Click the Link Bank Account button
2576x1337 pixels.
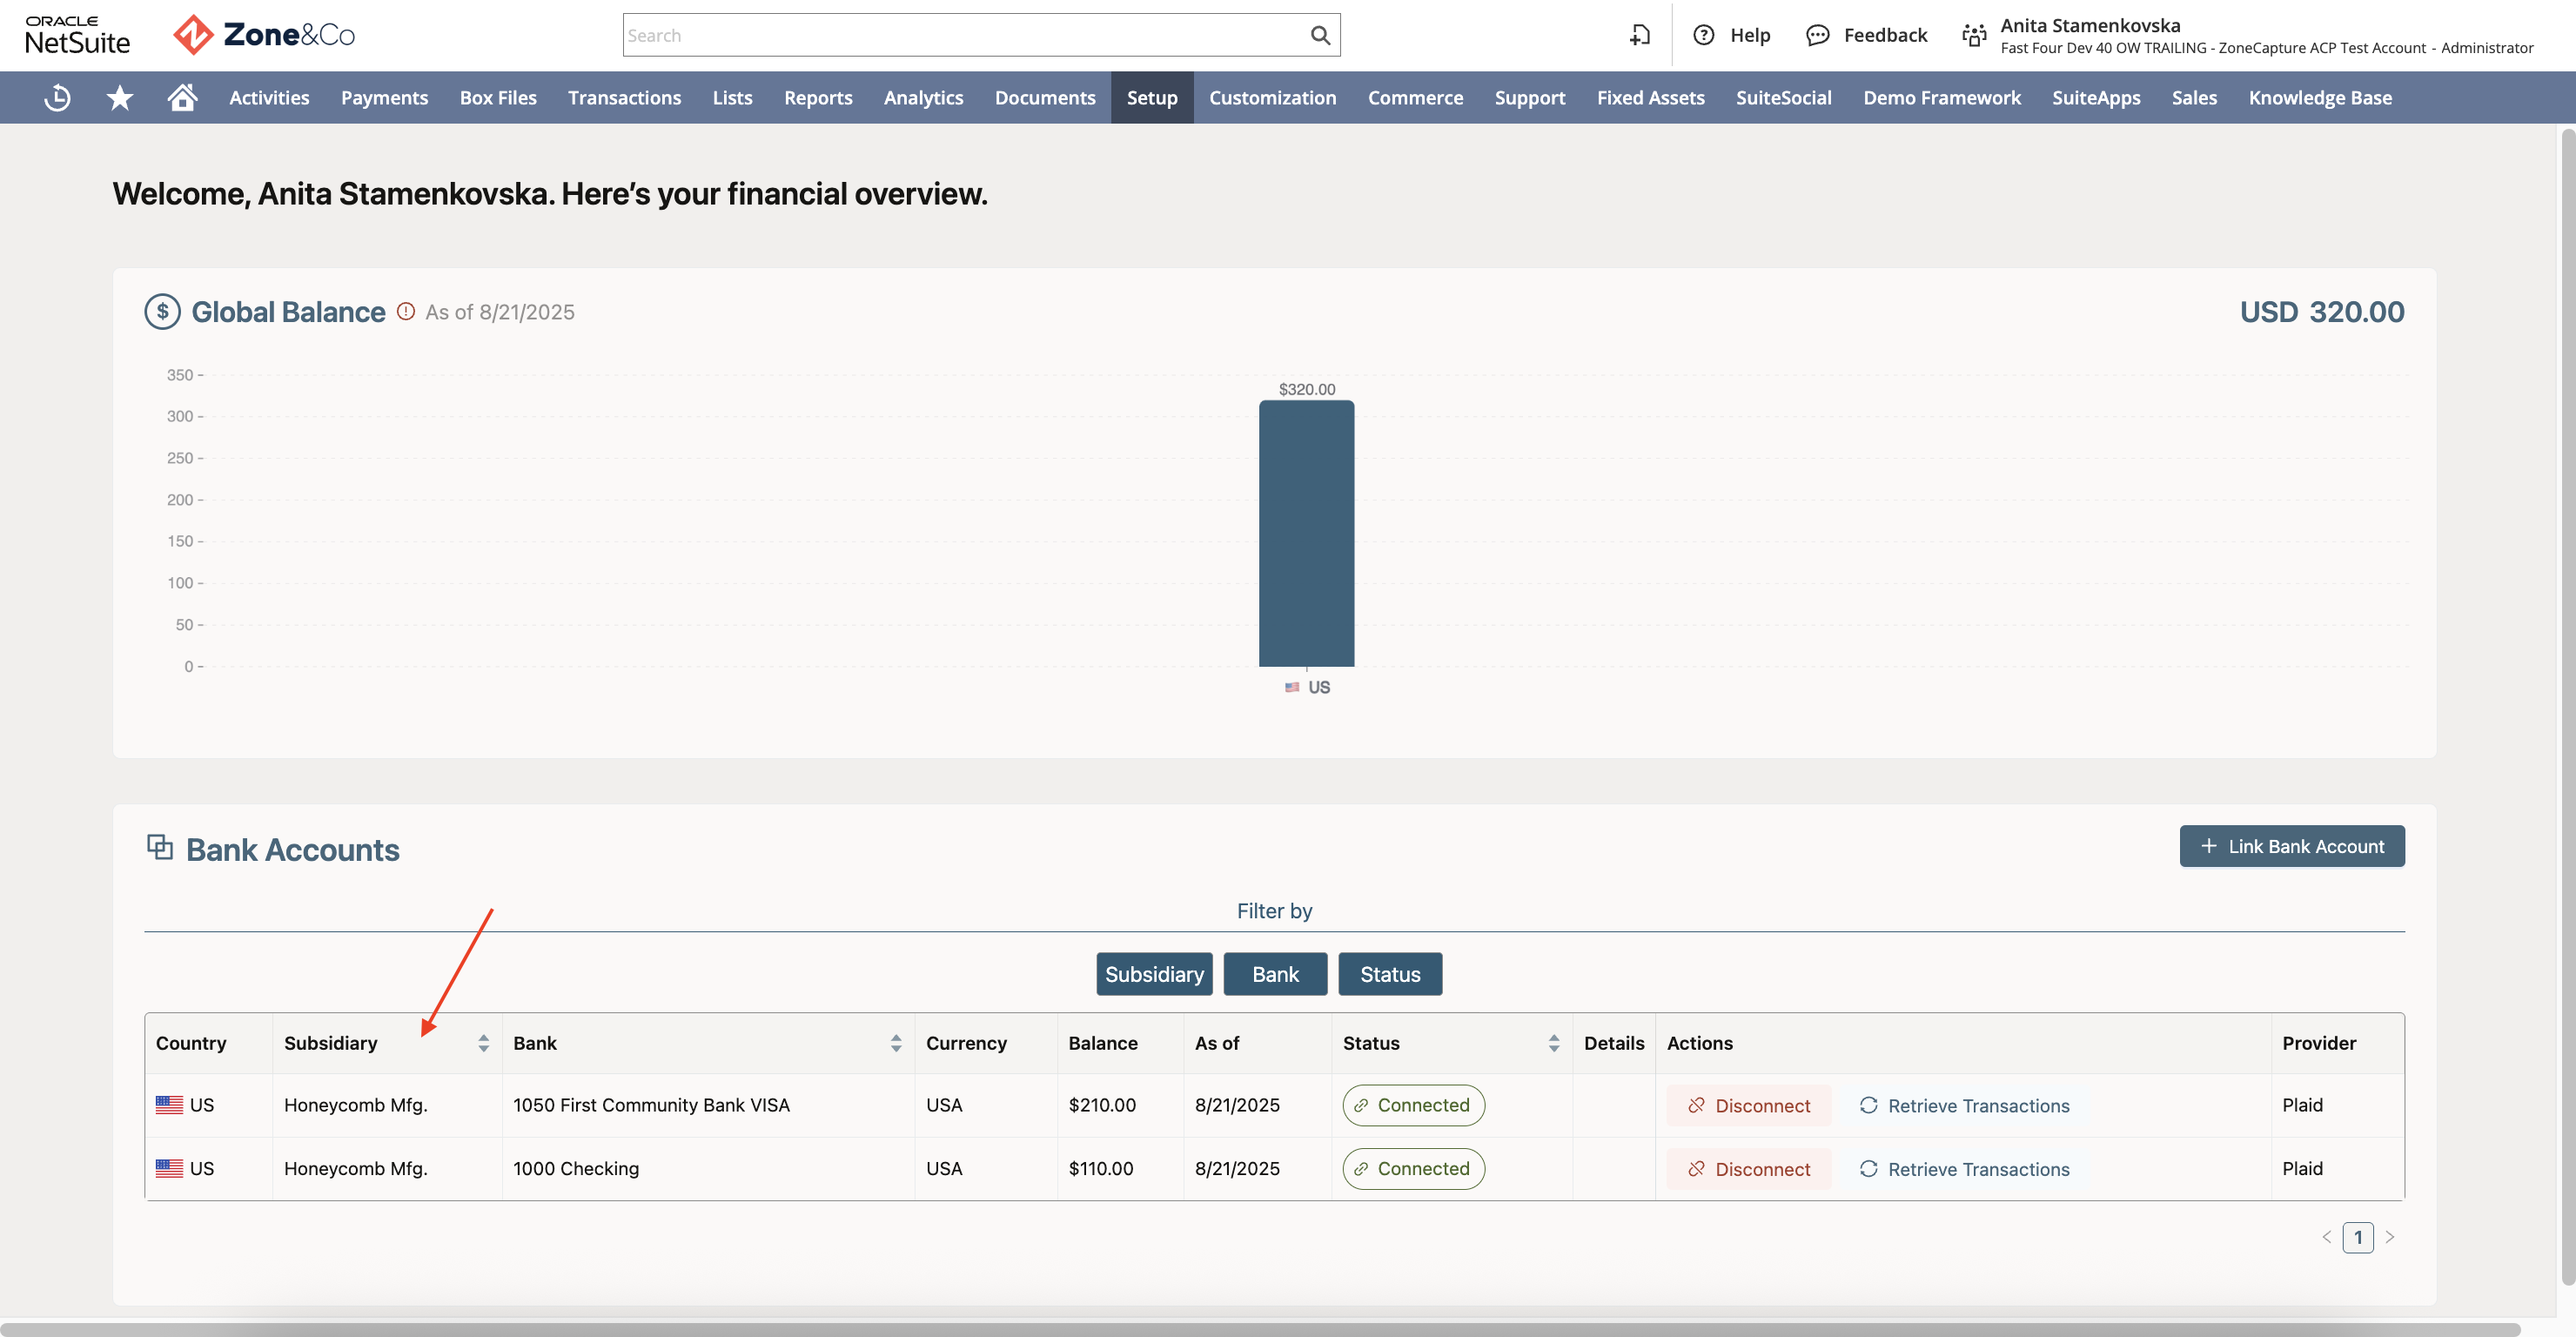pos(2292,846)
